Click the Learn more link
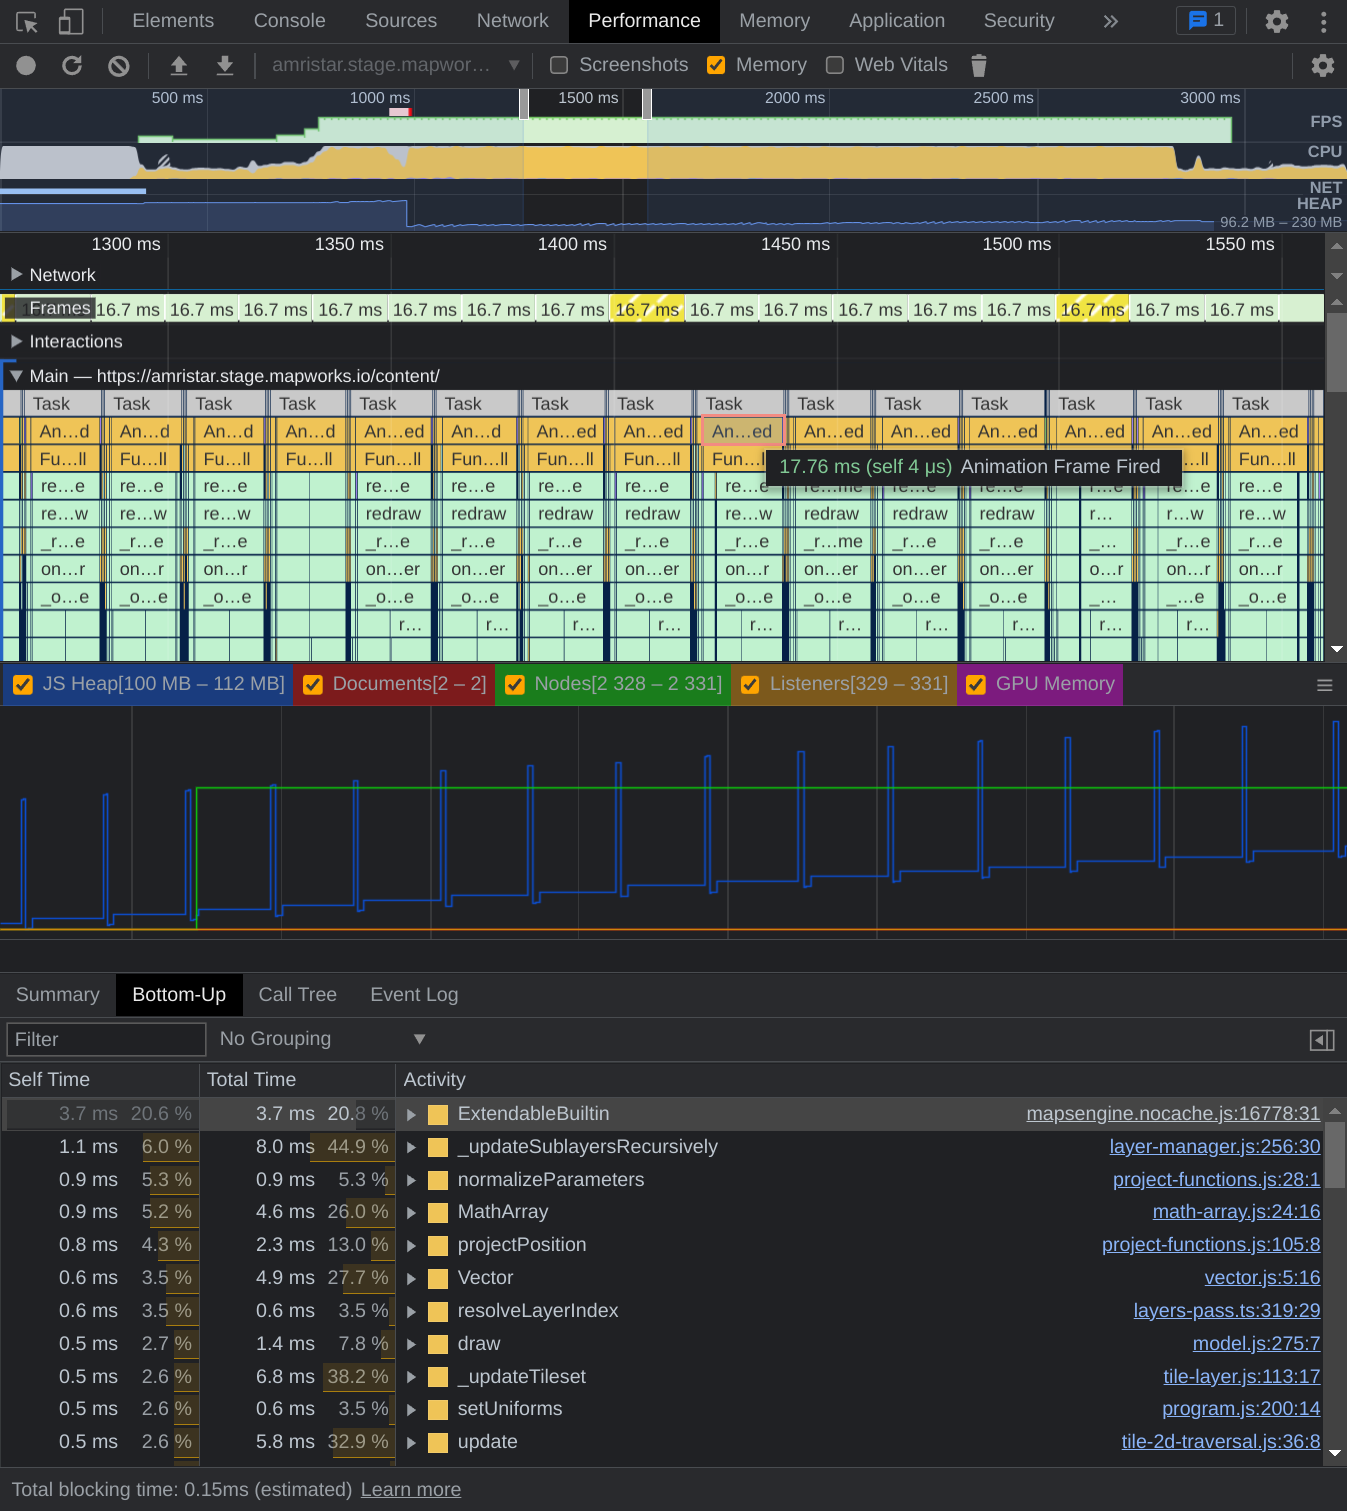1347x1511 pixels. click(x=411, y=1490)
